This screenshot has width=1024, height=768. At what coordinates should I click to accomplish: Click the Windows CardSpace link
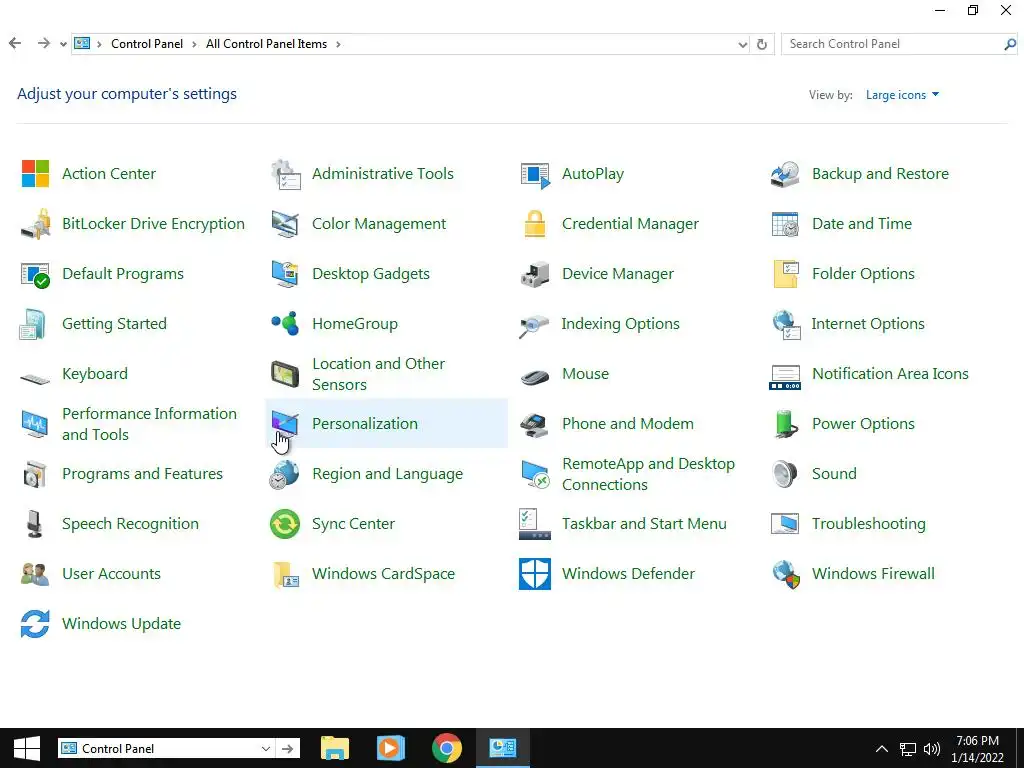coord(383,574)
